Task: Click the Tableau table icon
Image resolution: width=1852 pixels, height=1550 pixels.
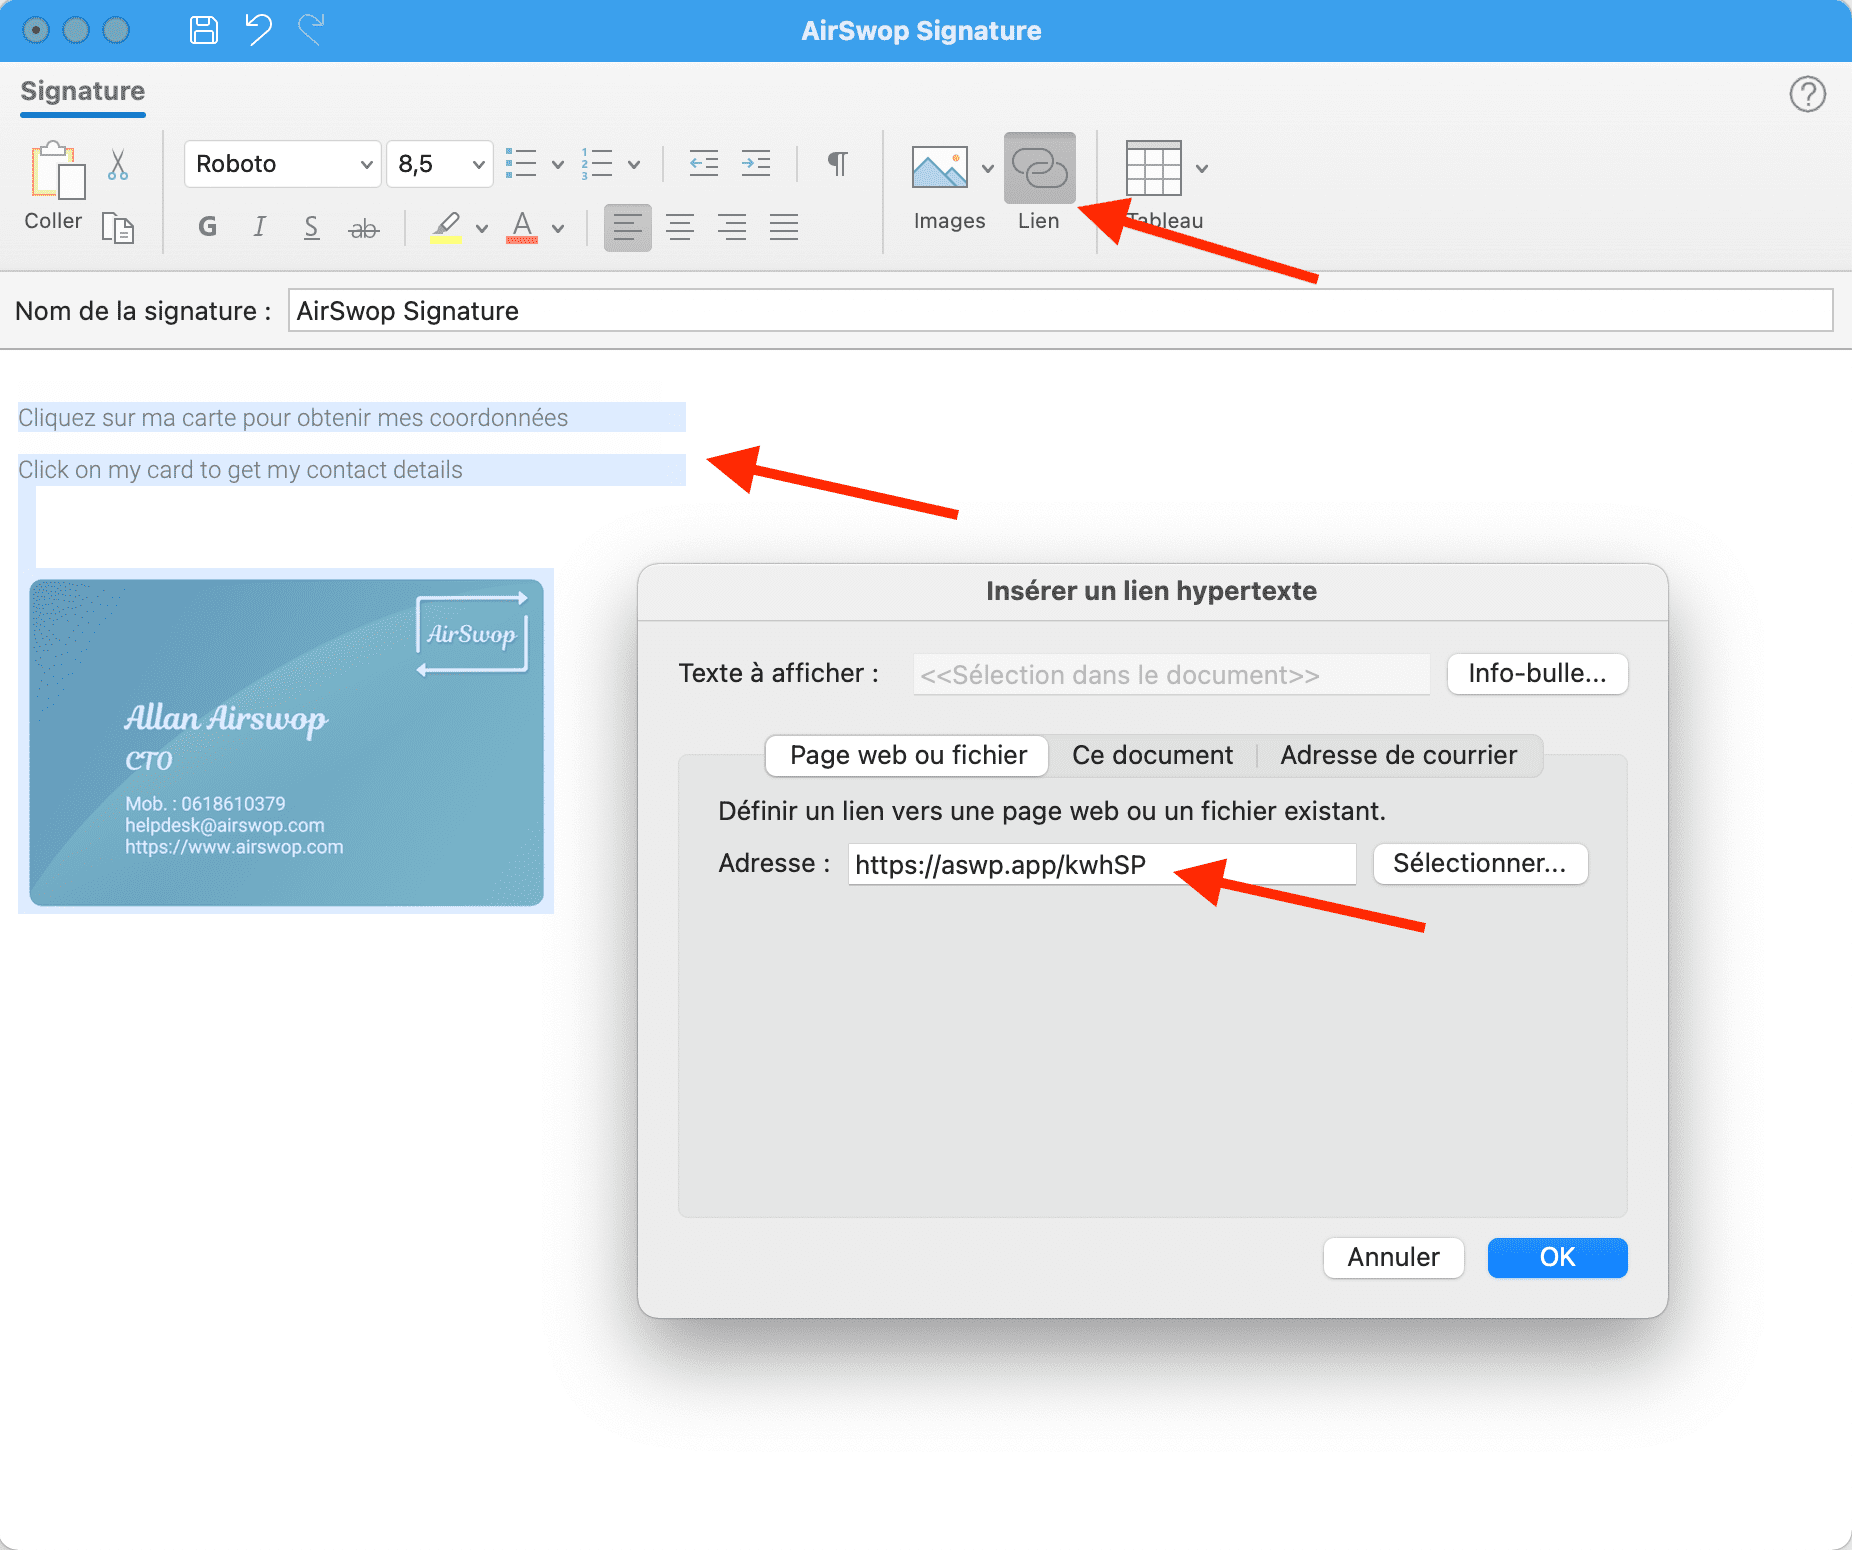Action: pos(1153,168)
